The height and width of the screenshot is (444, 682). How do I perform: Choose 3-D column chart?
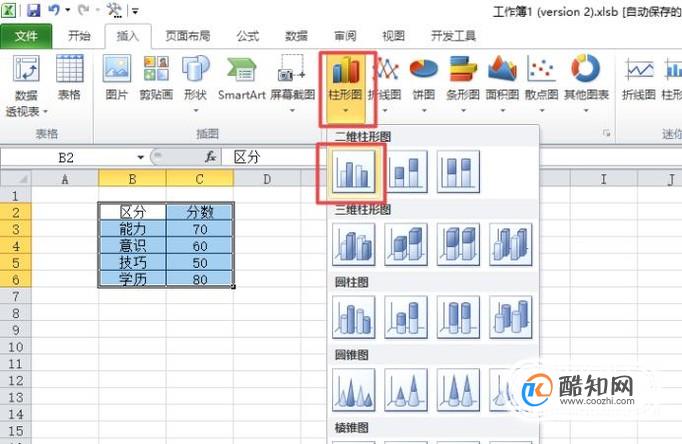coord(511,244)
